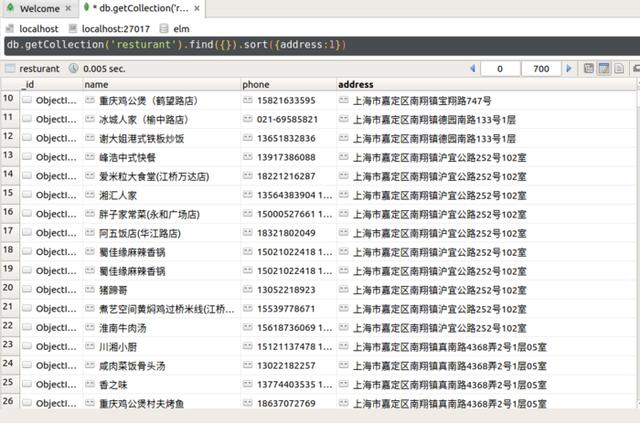This screenshot has width=640, height=423.
Task: Click the name cell 香之味
Action: pos(162,385)
